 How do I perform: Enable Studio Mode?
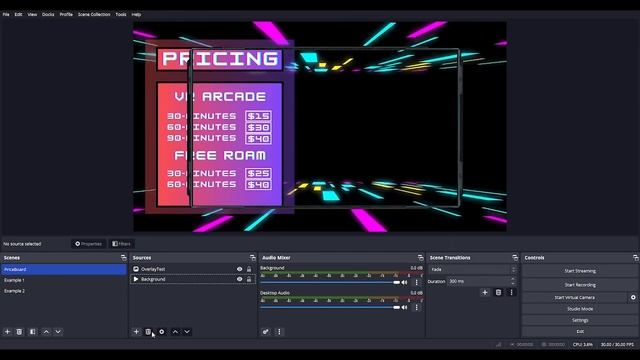point(580,309)
